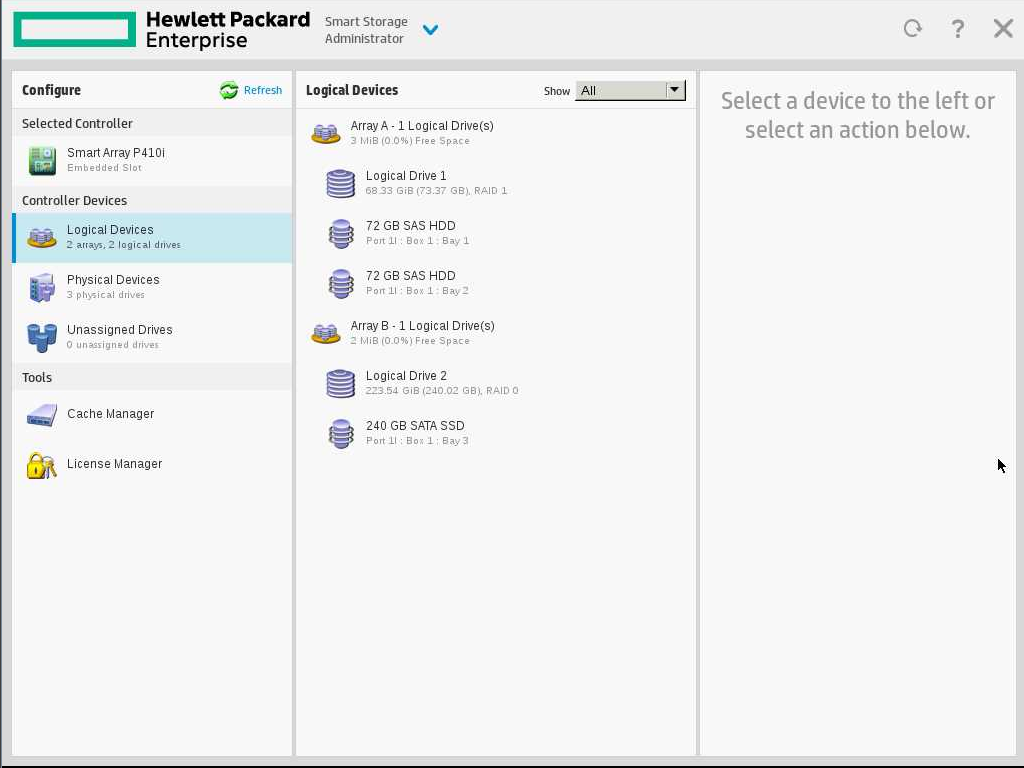Click the Logical Devices panel heading

(x=352, y=90)
